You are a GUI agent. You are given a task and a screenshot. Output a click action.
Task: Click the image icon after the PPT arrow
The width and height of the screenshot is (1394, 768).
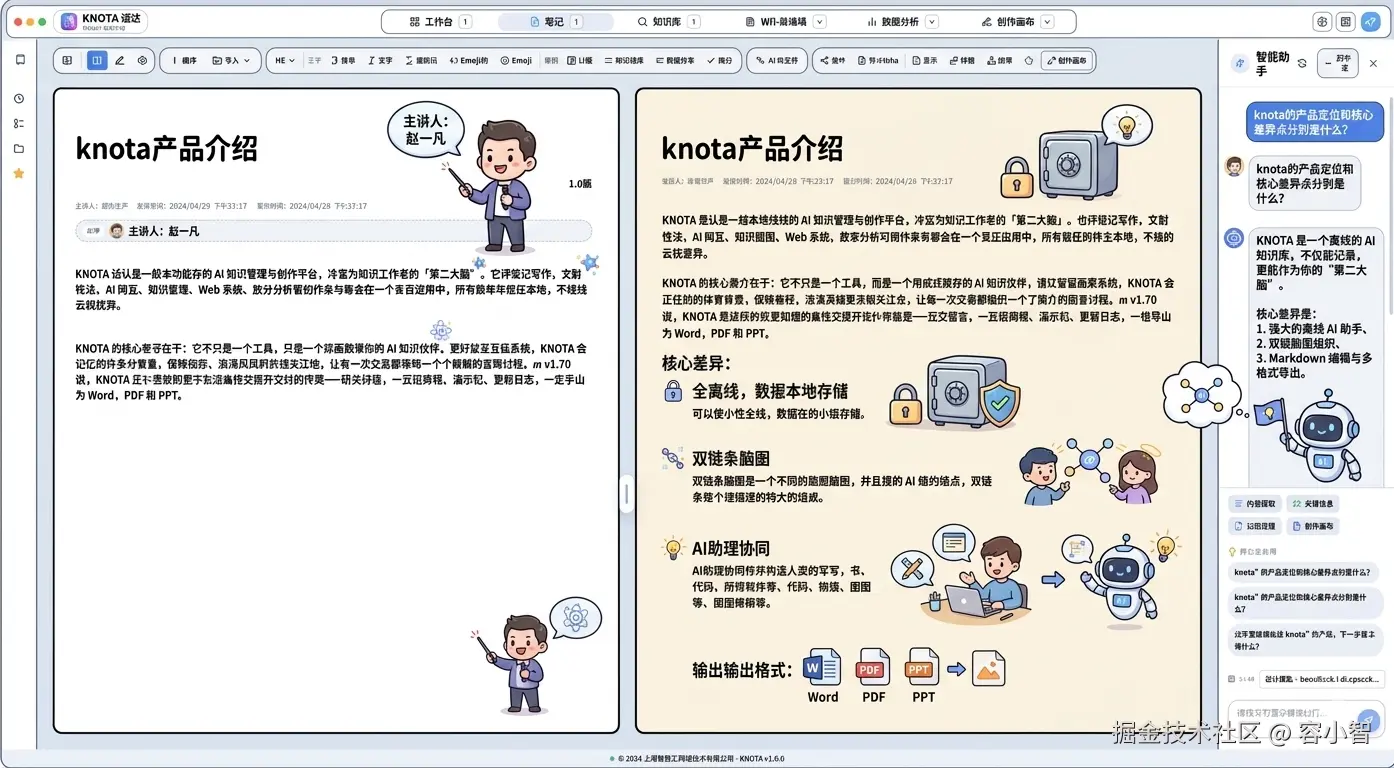point(988,668)
